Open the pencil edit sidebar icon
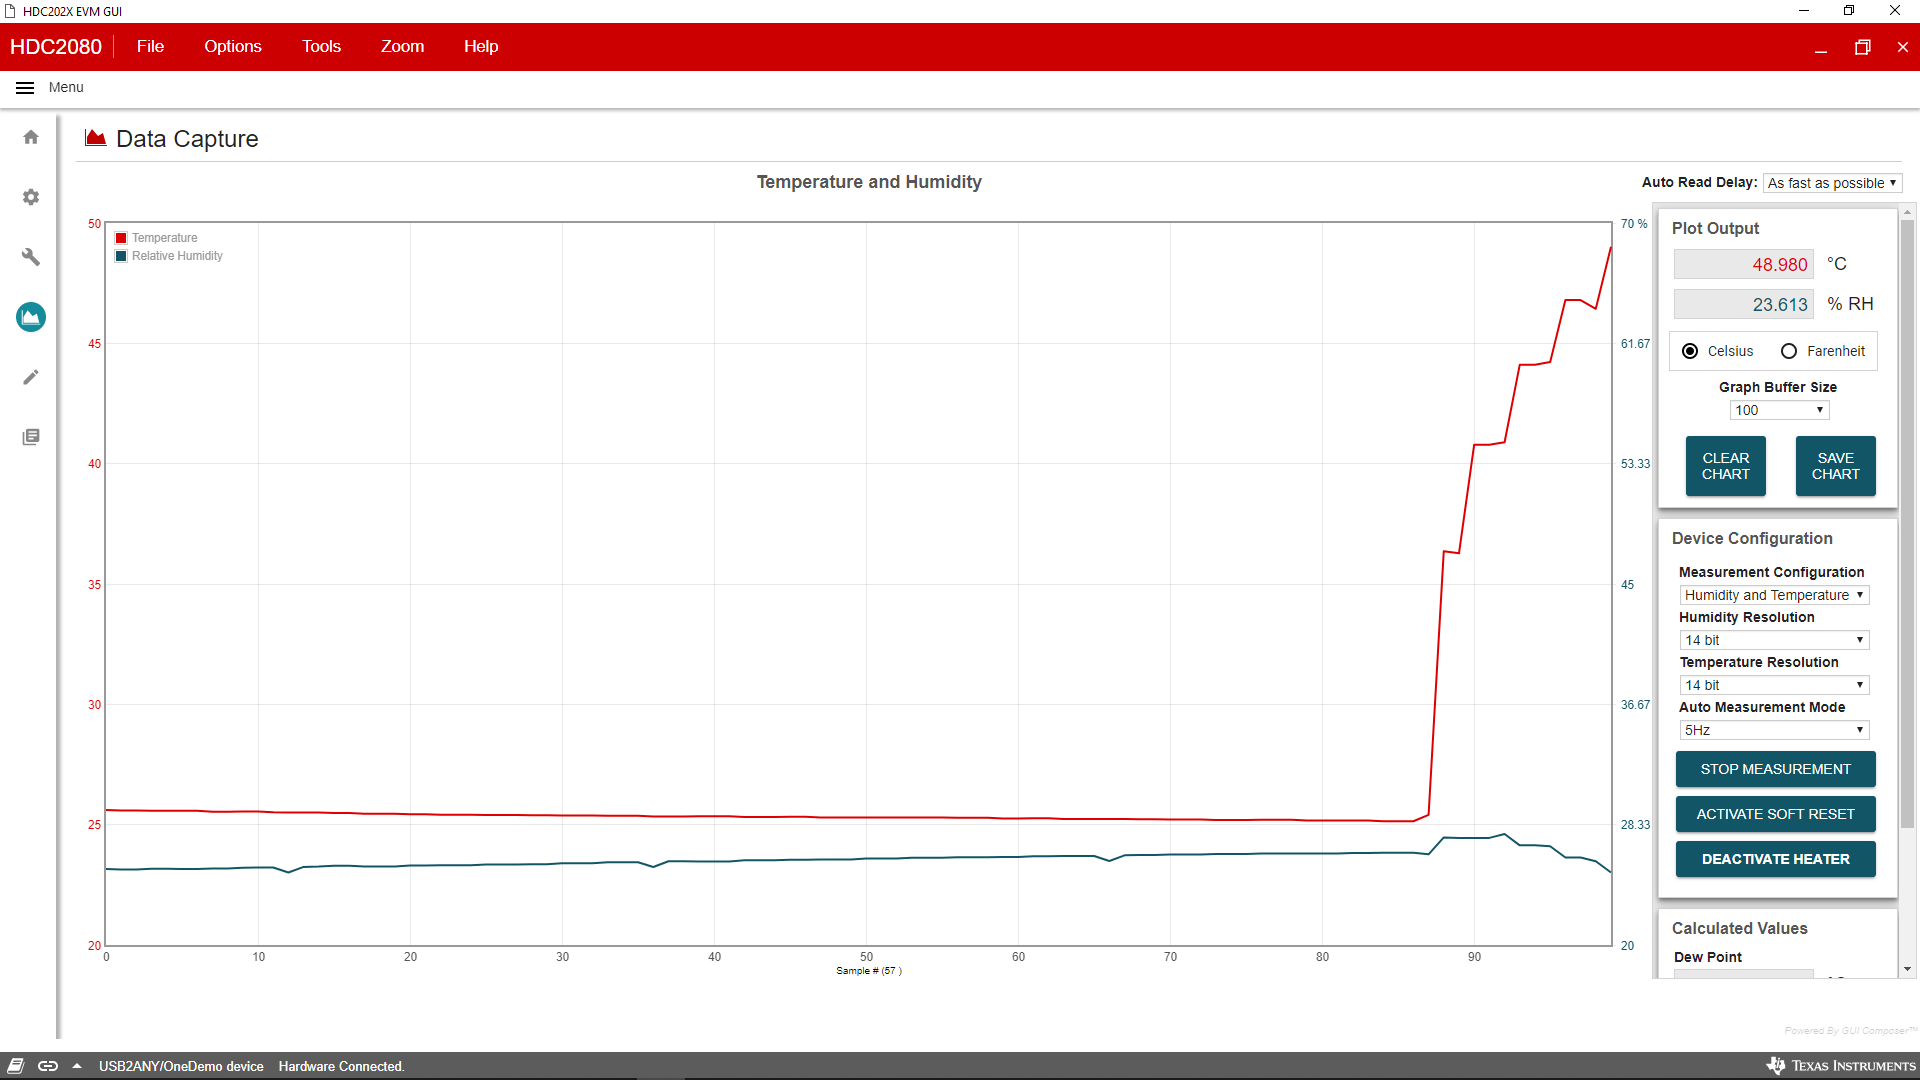The image size is (1920, 1080). click(31, 377)
